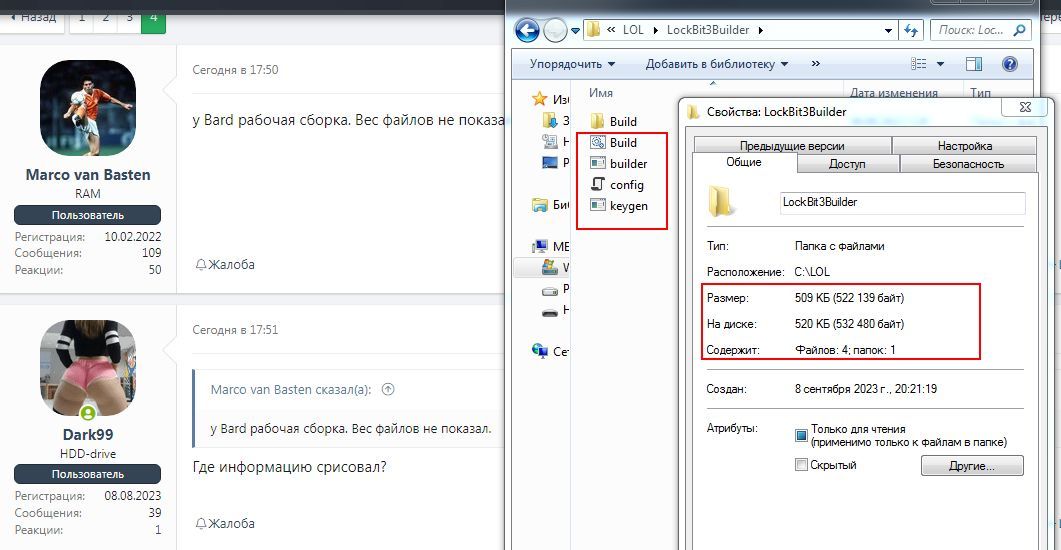Click large folder icon in Properties dialog
The image size is (1061, 550).
pyautogui.click(x=721, y=202)
